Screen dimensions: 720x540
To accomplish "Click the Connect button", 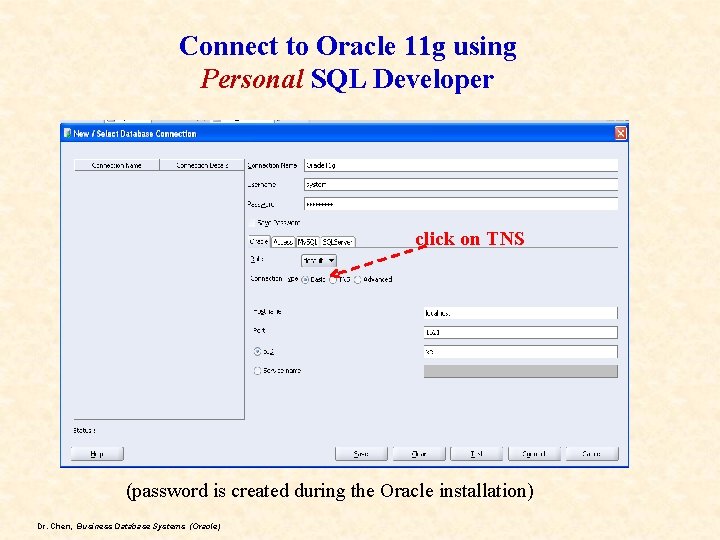I will point(534,454).
